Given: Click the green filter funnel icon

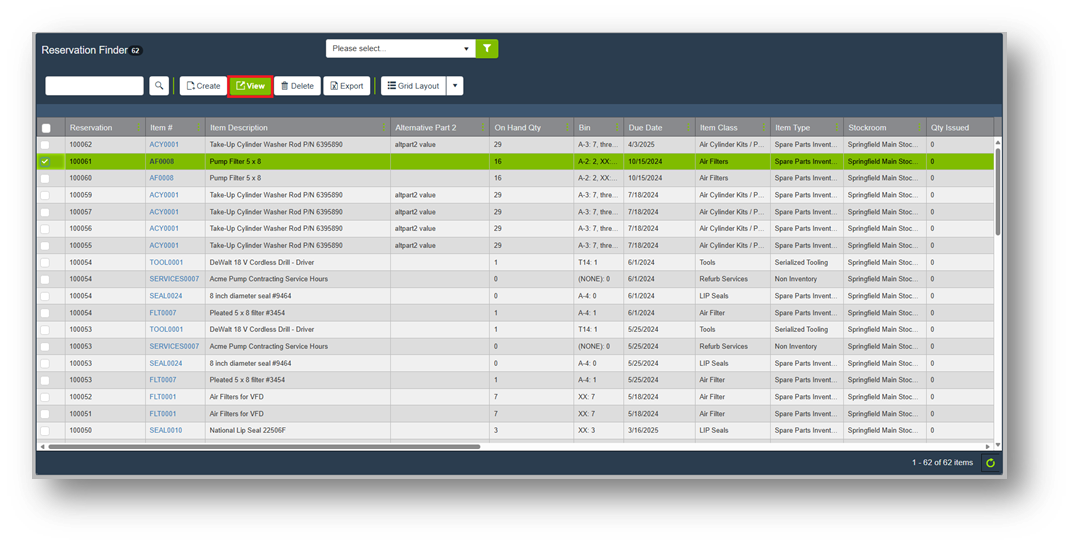Looking at the screenshot, I should click(487, 48).
